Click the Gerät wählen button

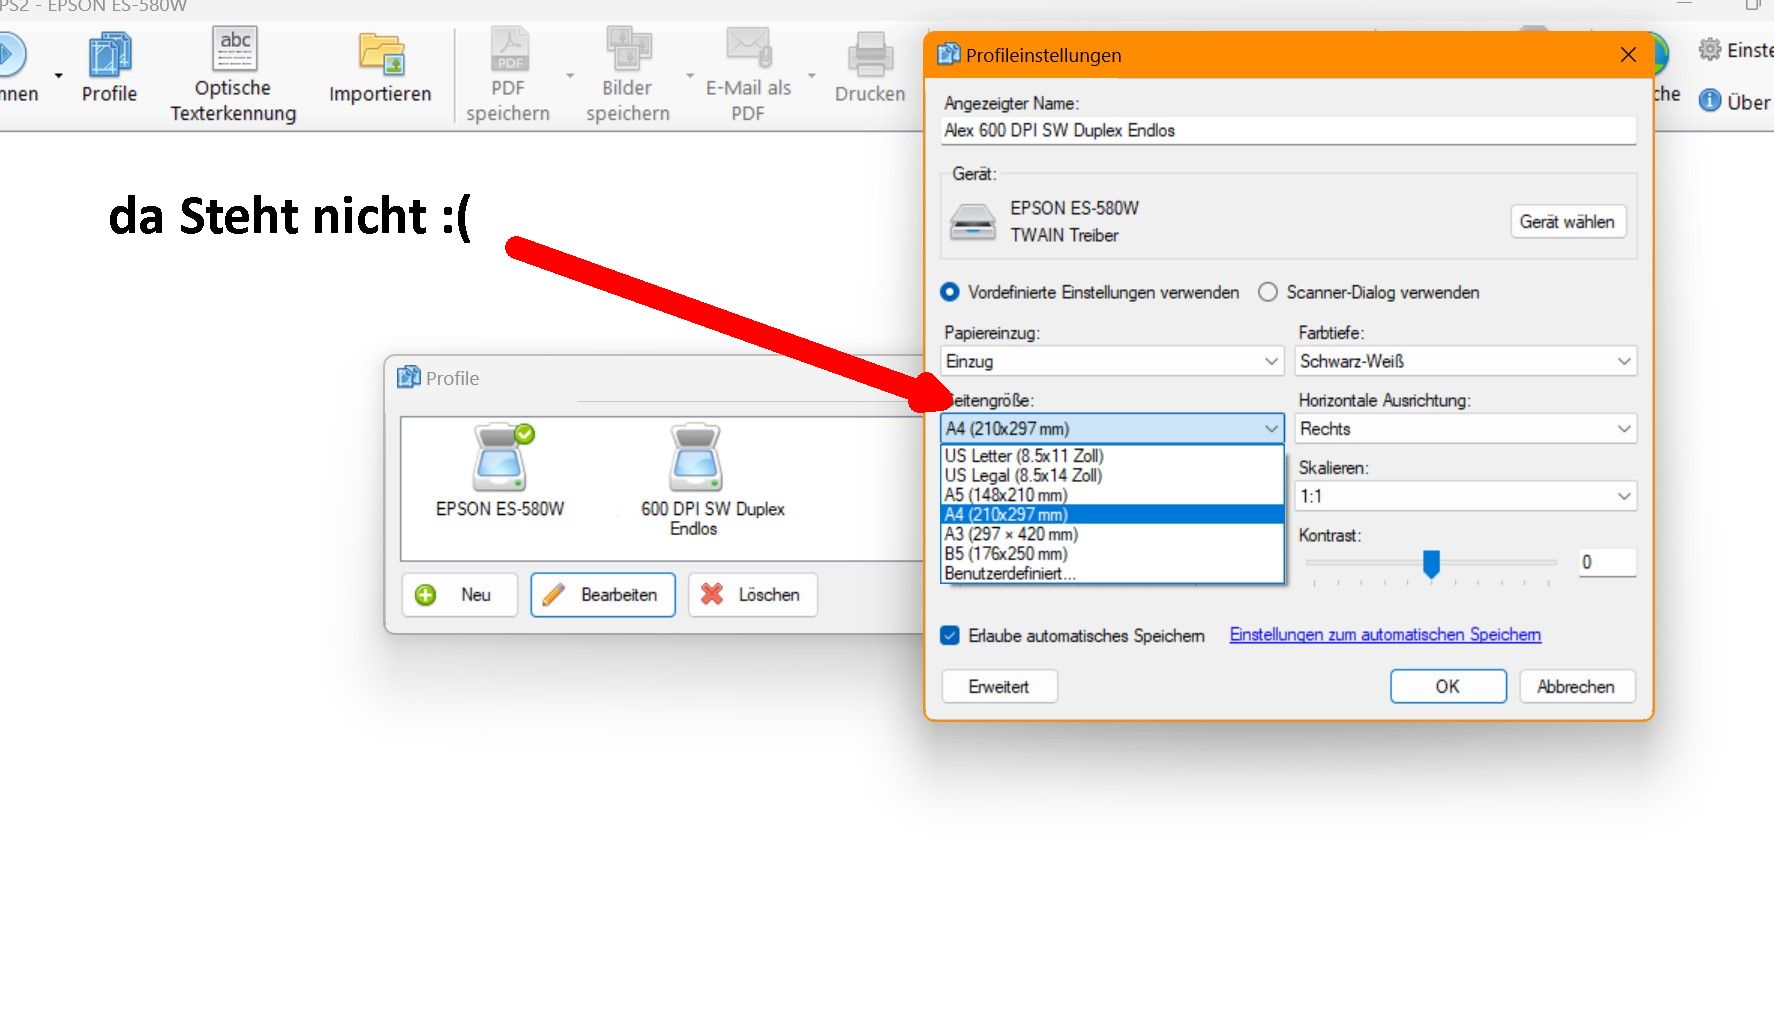(1567, 221)
